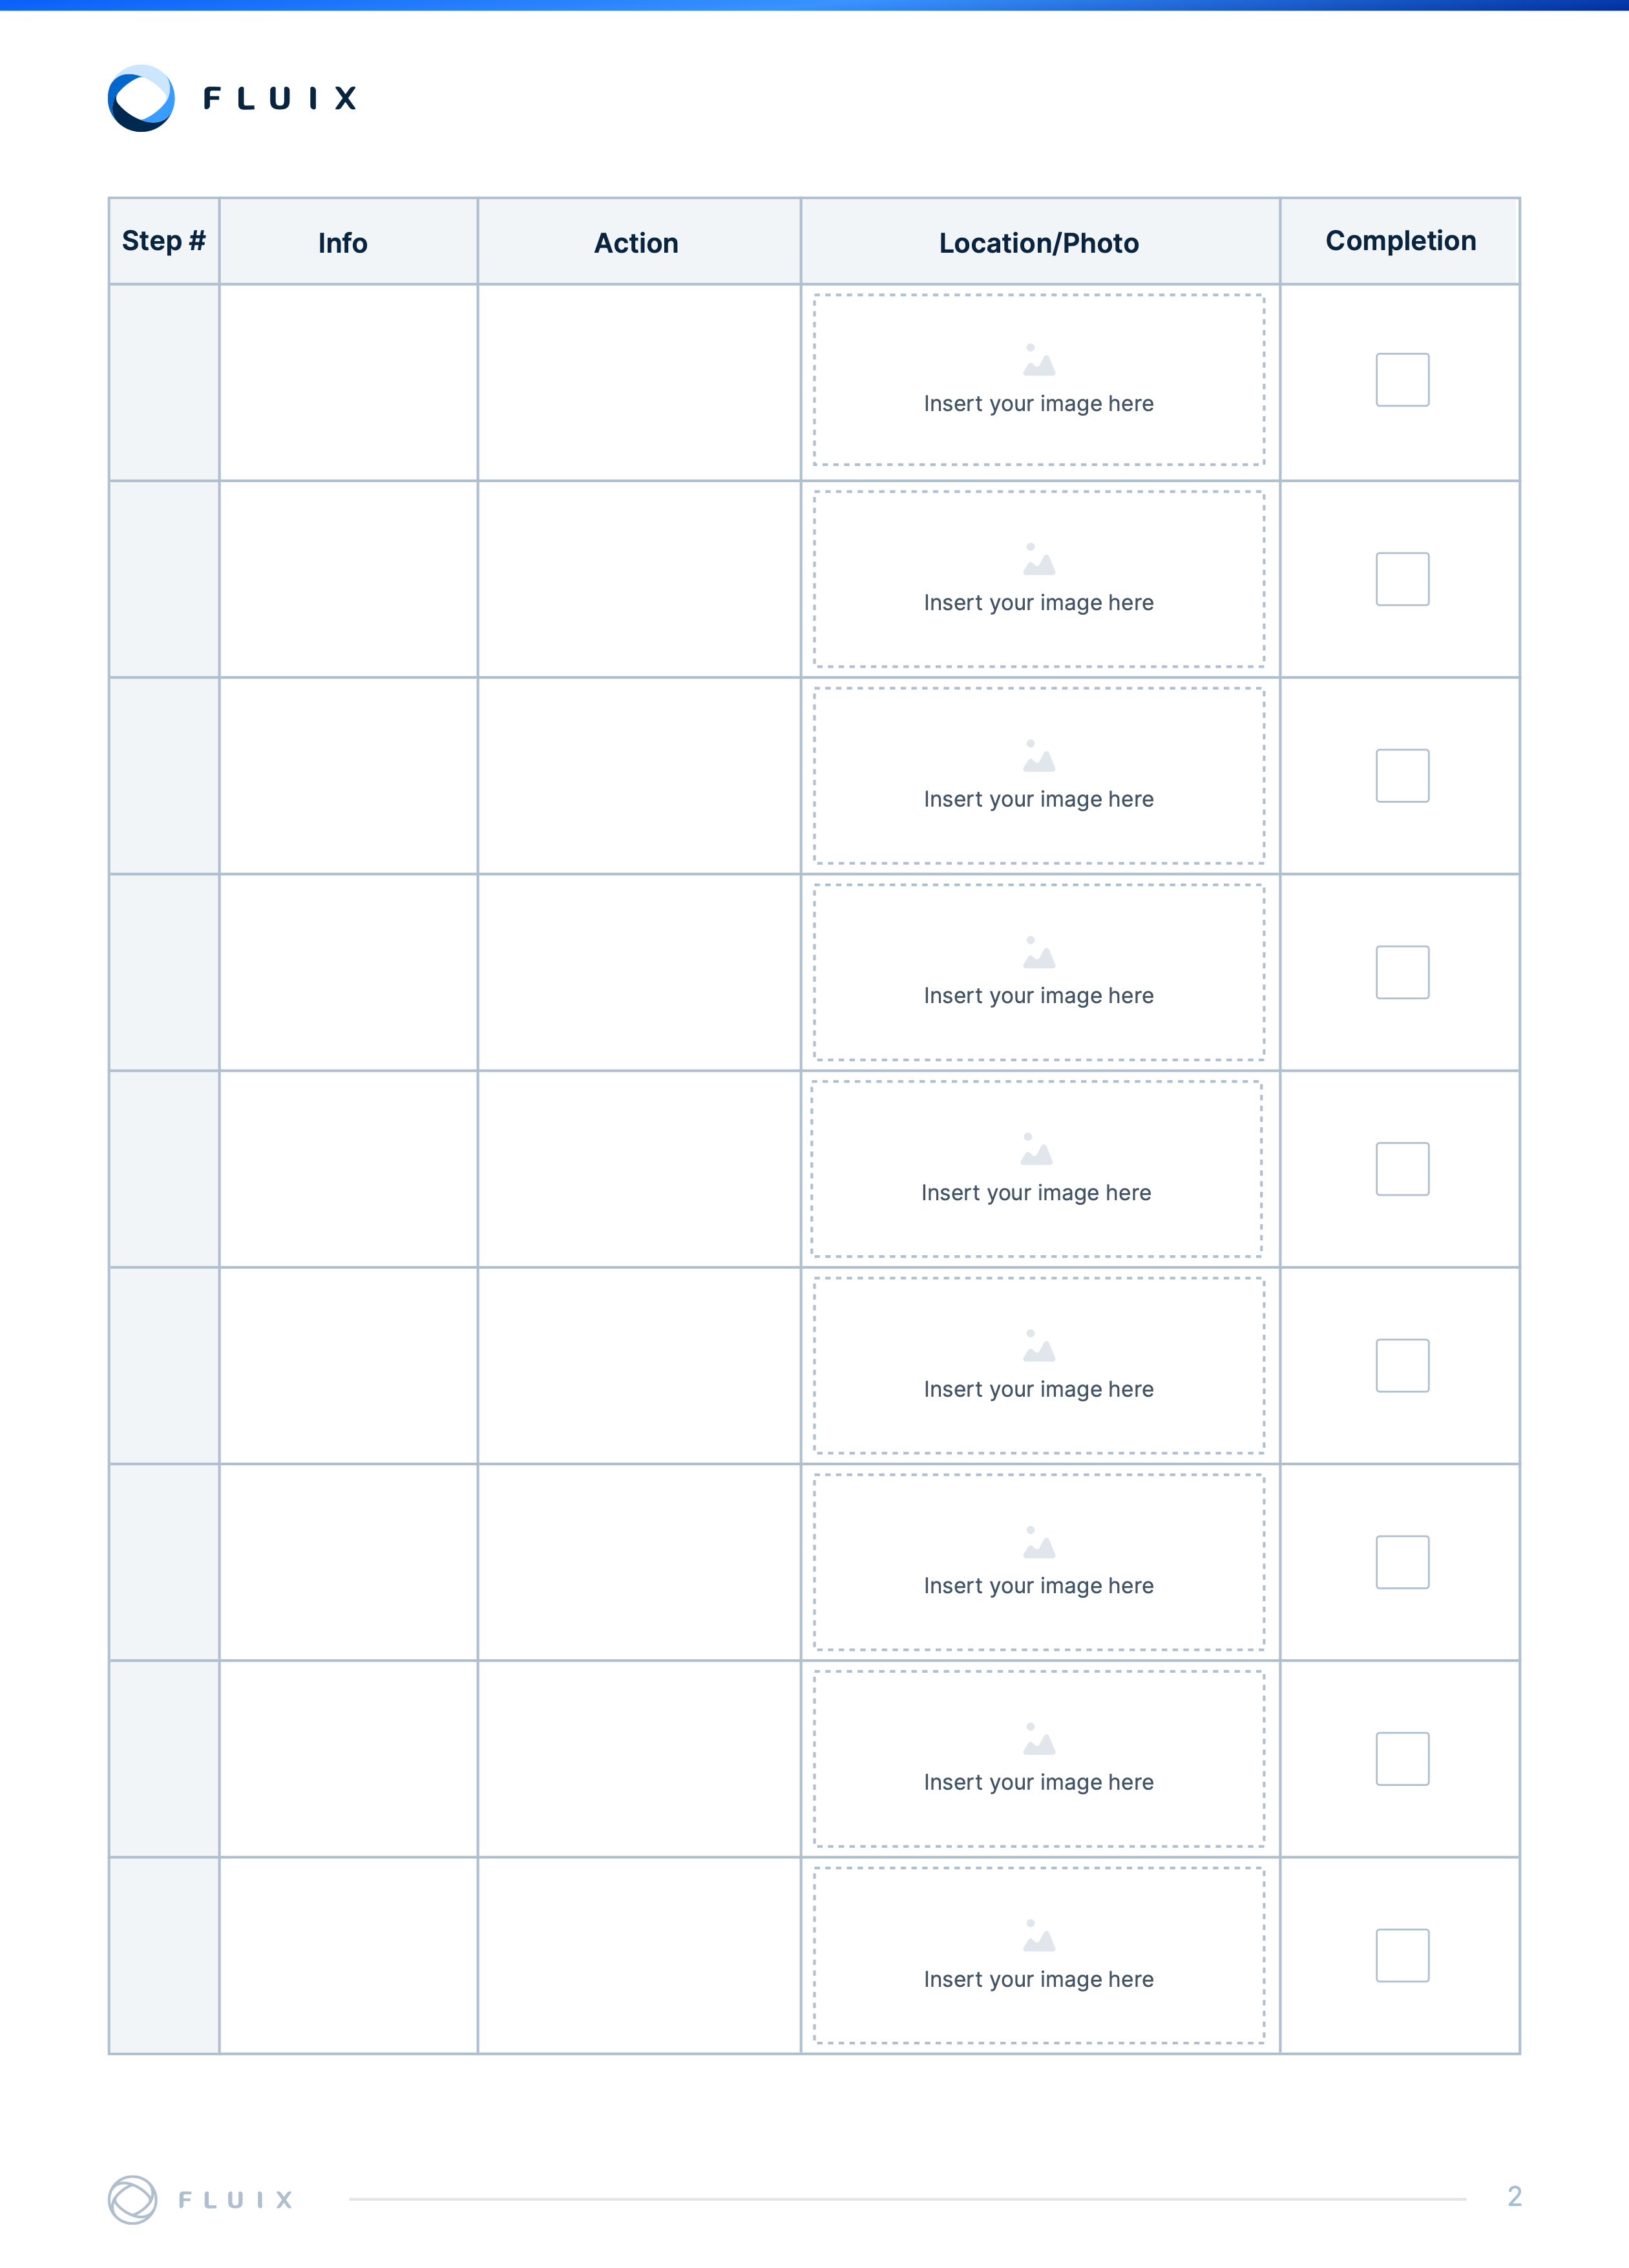Click image placeholder icon in first row
The height and width of the screenshot is (2268, 1629).
1038,360
